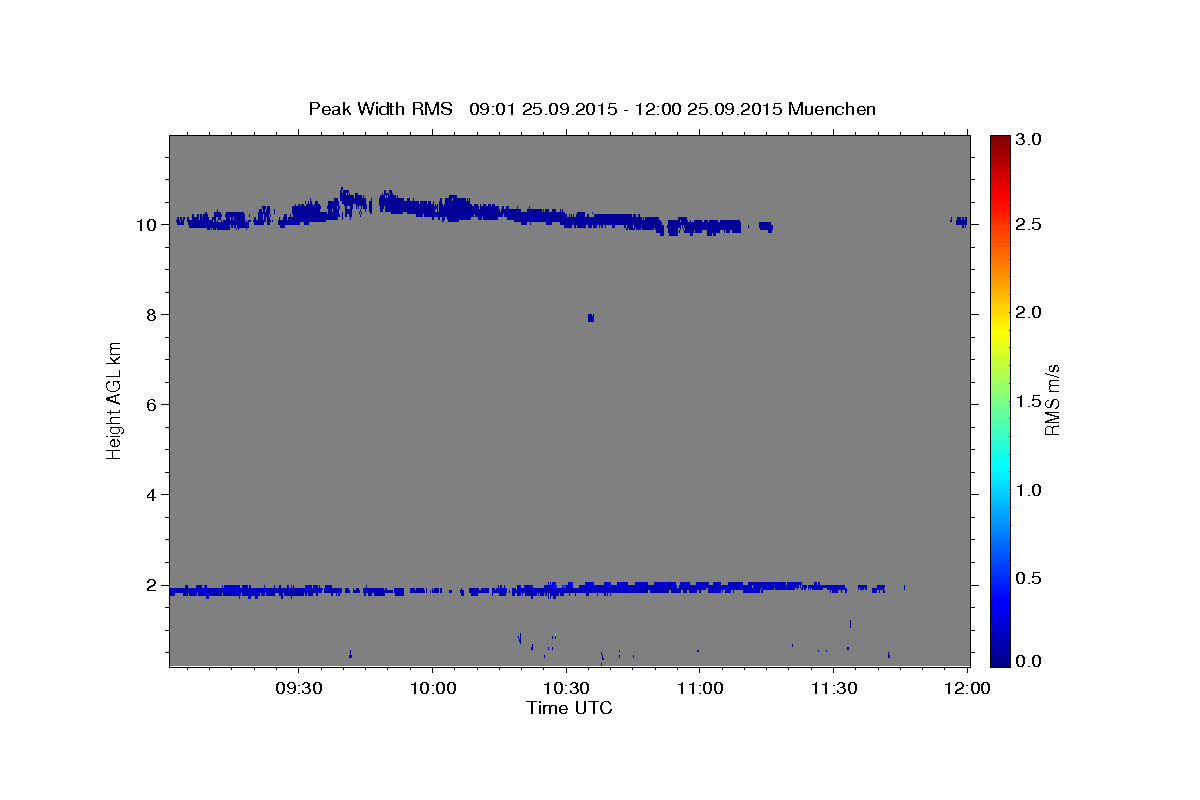Click the colorbar value 2.5
This screenshot has width=1200, height=800.
coord(1029,225)
